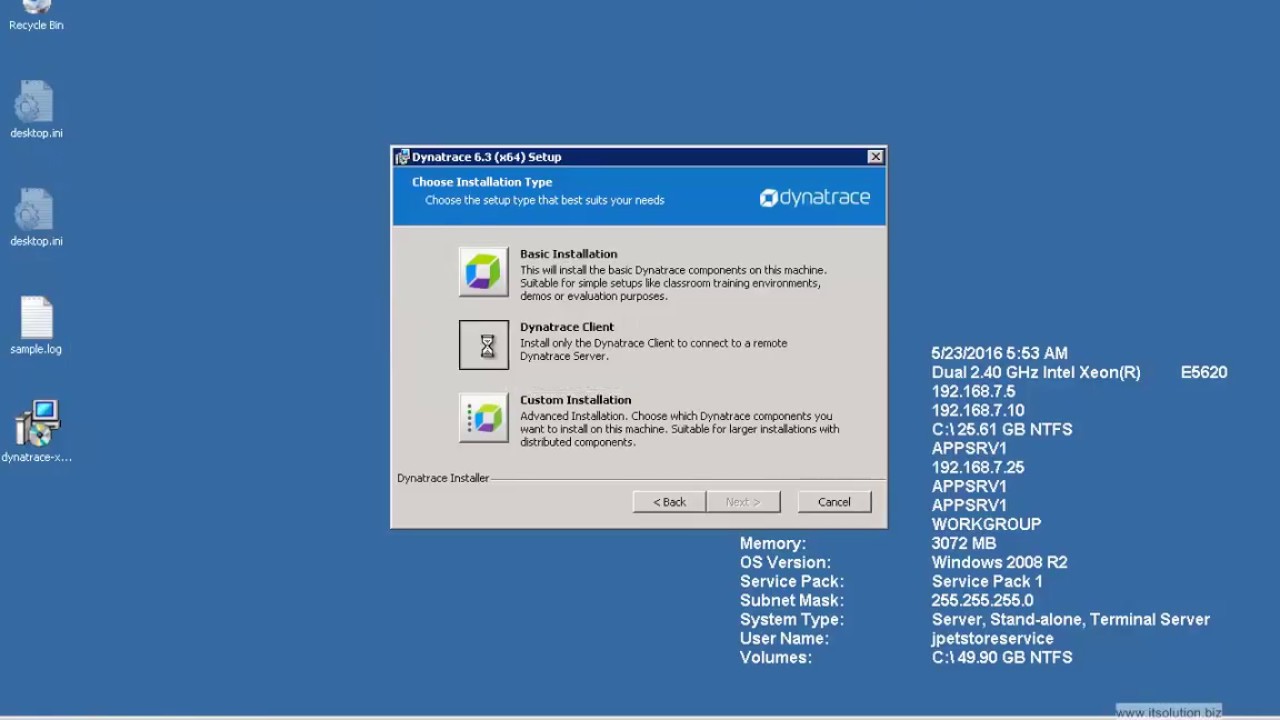Click the 'Choose Installation Type' header text

[x=482, y=182]
